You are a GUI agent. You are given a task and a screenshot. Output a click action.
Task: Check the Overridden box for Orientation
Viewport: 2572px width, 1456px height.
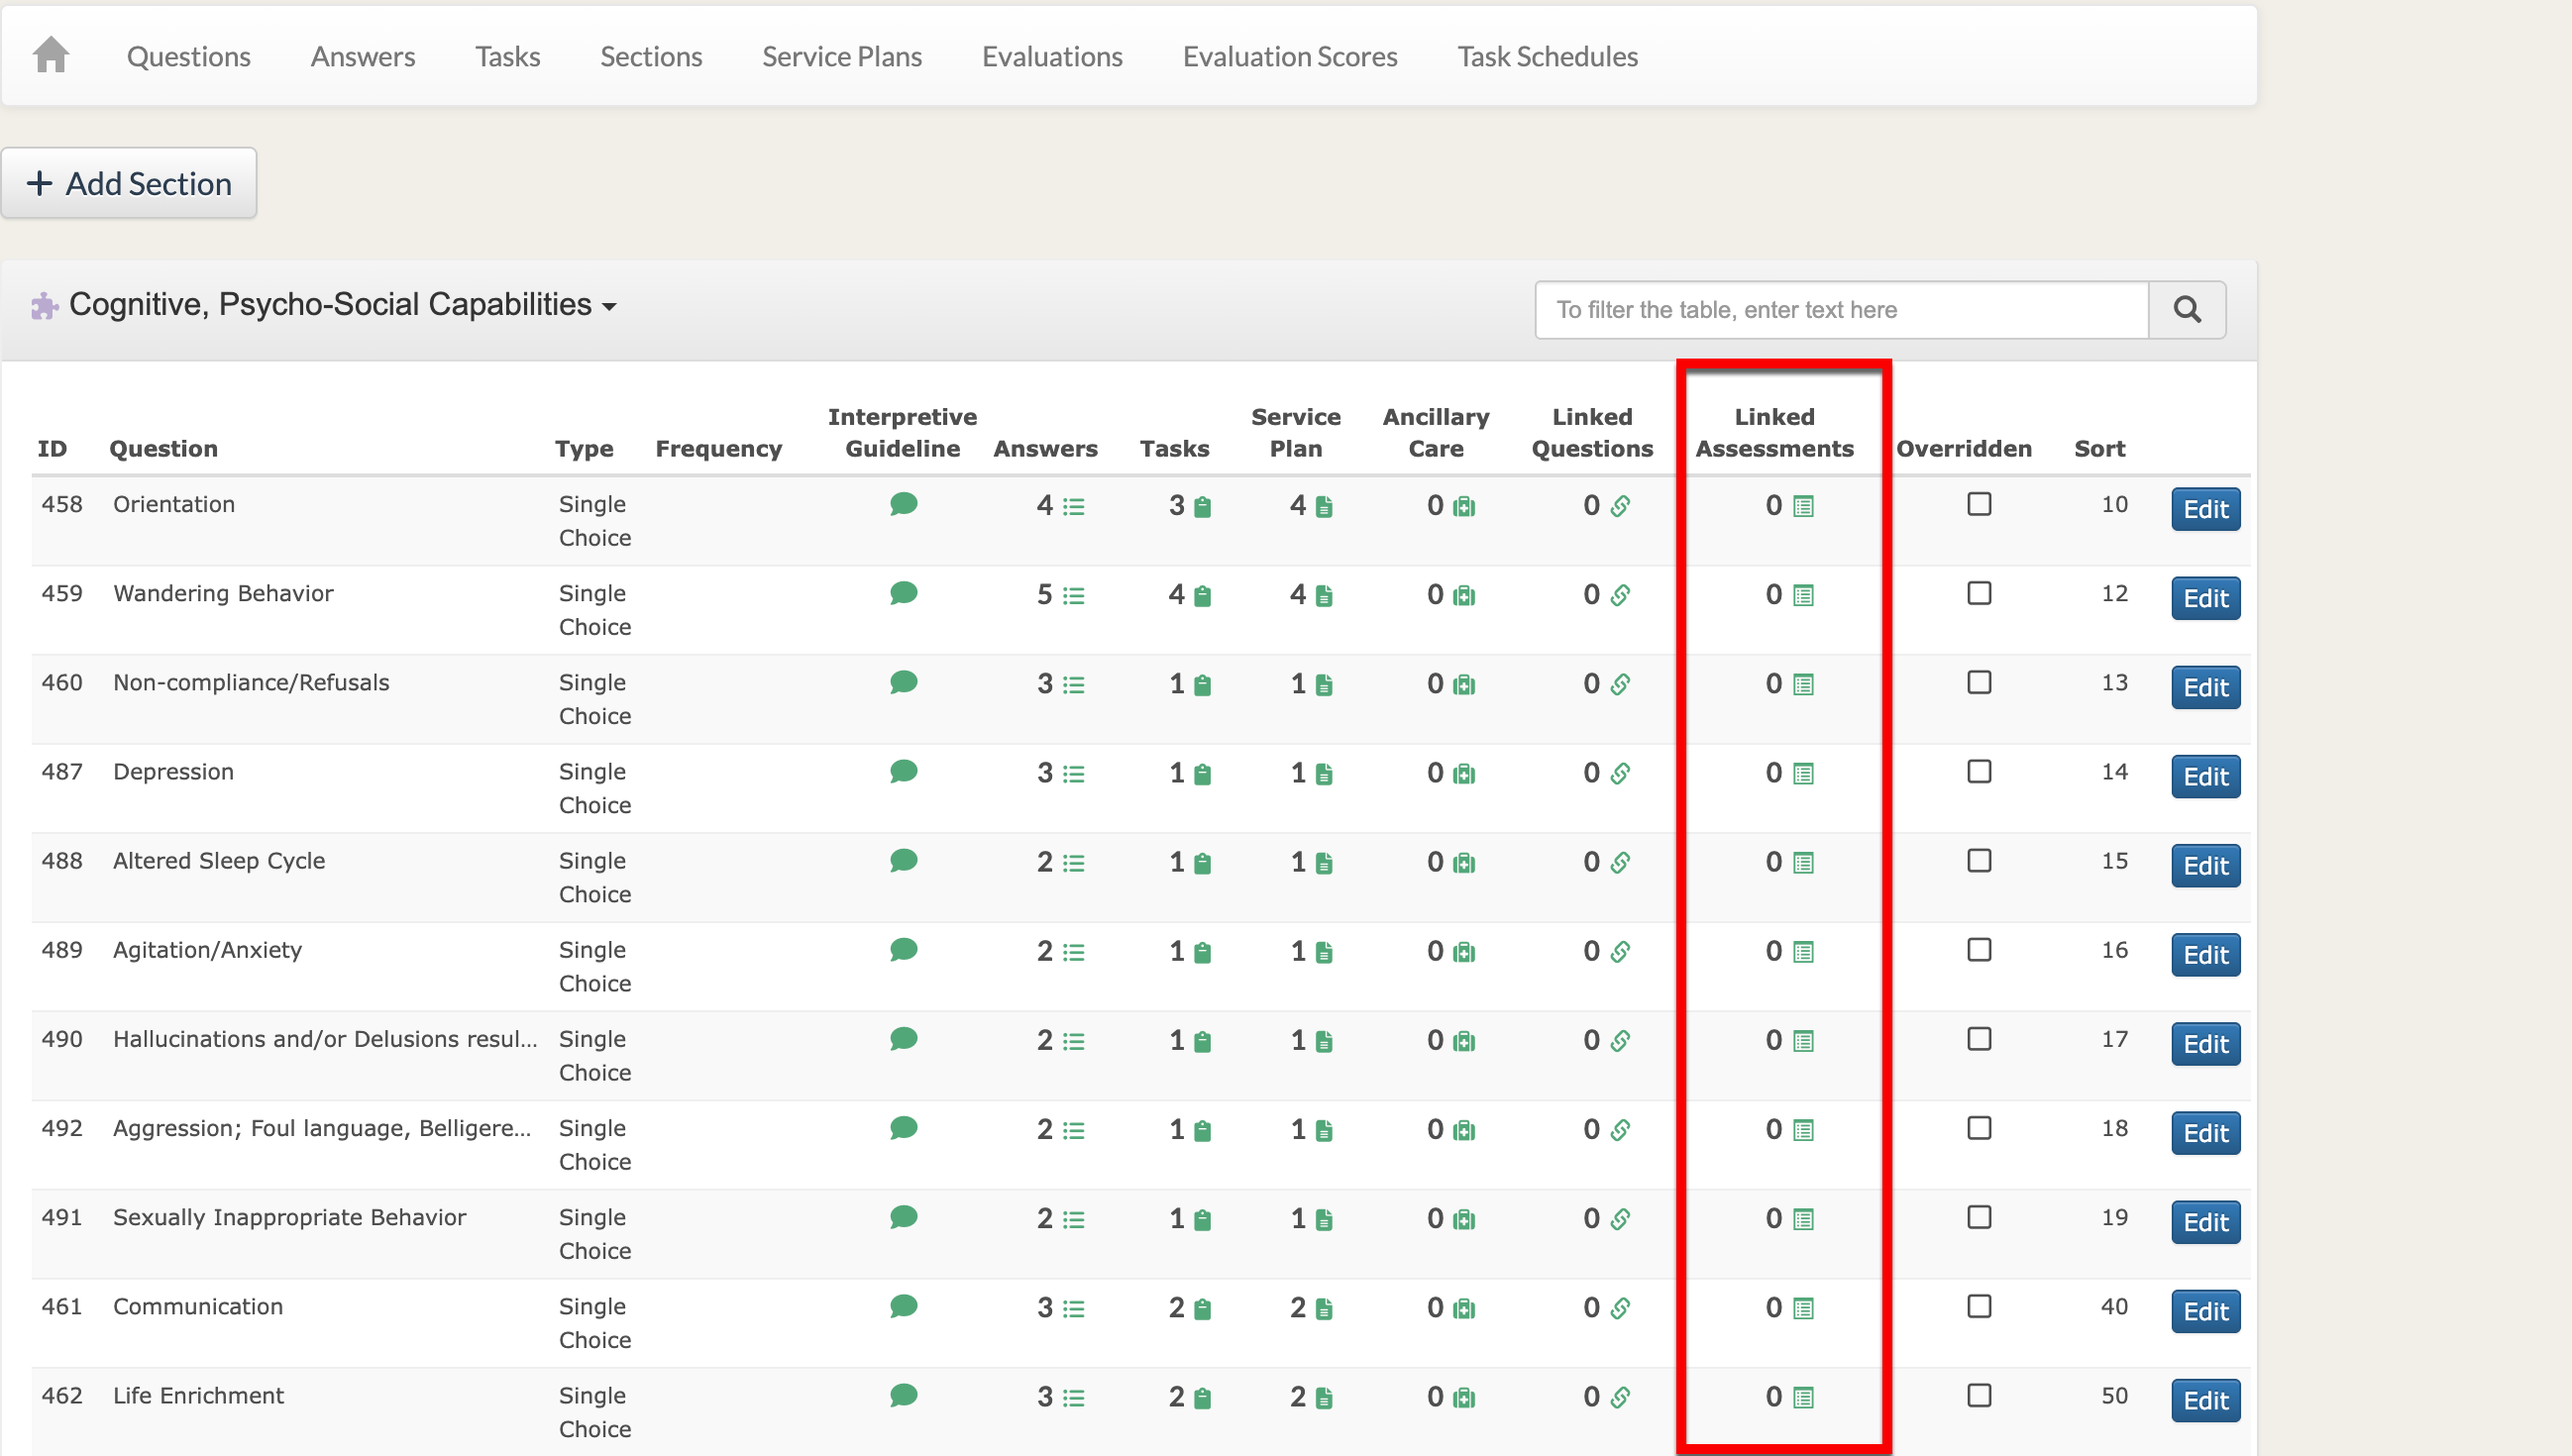click(x=1978, y=504)
